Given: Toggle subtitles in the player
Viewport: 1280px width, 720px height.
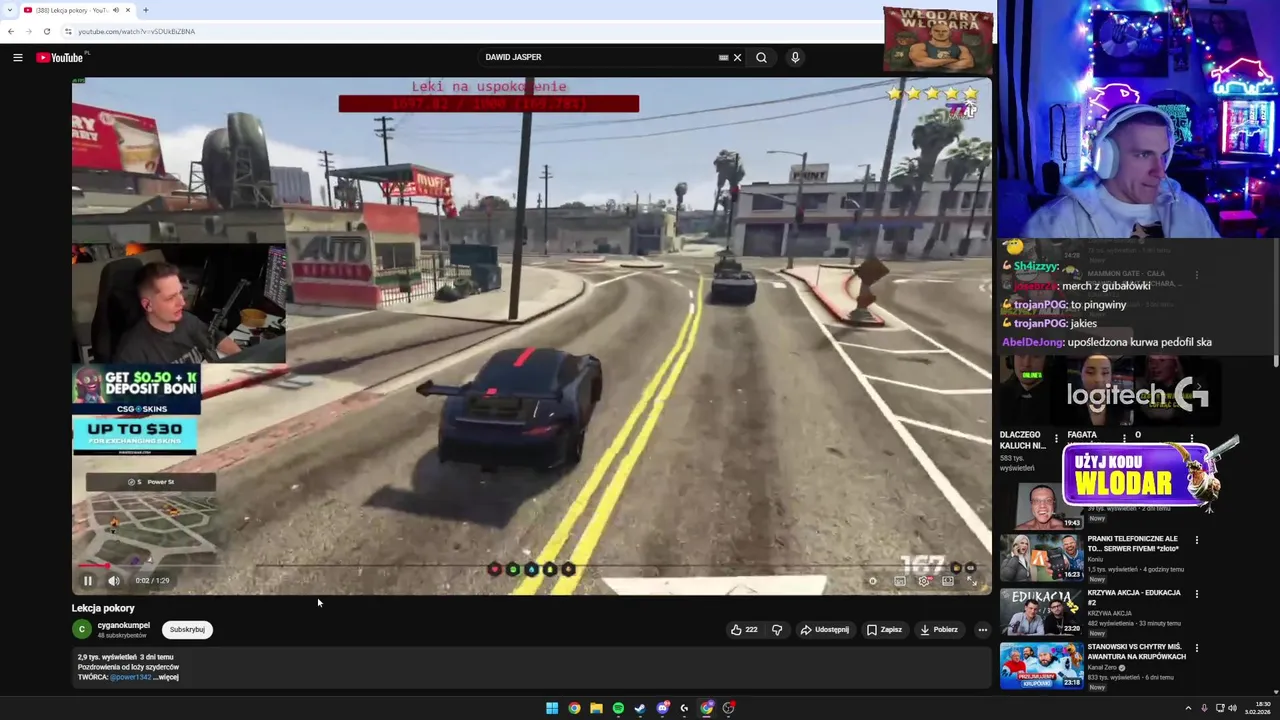Looking at the screenshot, I should (899, 580).
